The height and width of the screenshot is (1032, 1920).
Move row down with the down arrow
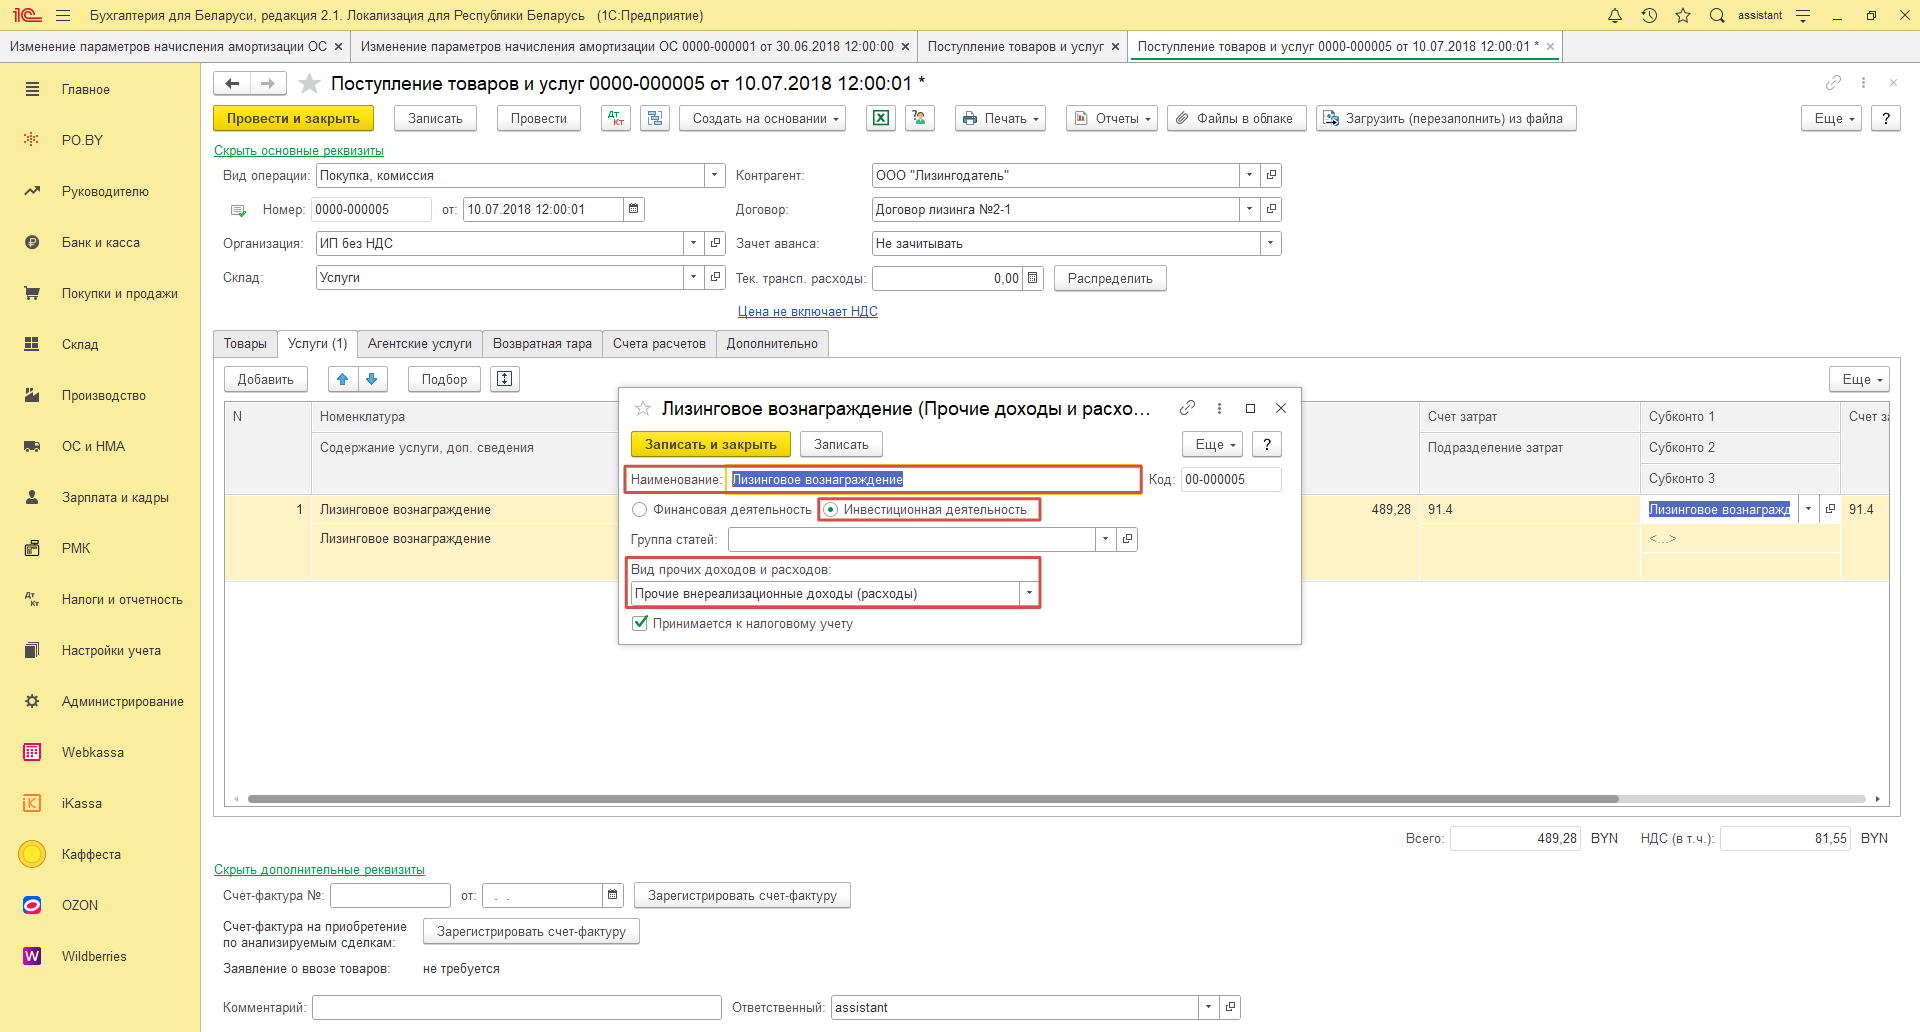pos(372,379)
